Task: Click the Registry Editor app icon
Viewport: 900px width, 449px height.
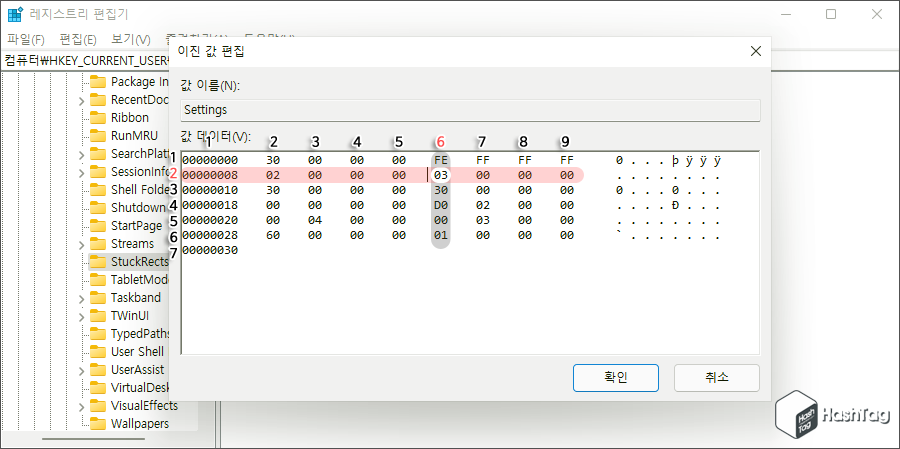Action: tap(15, 15)
